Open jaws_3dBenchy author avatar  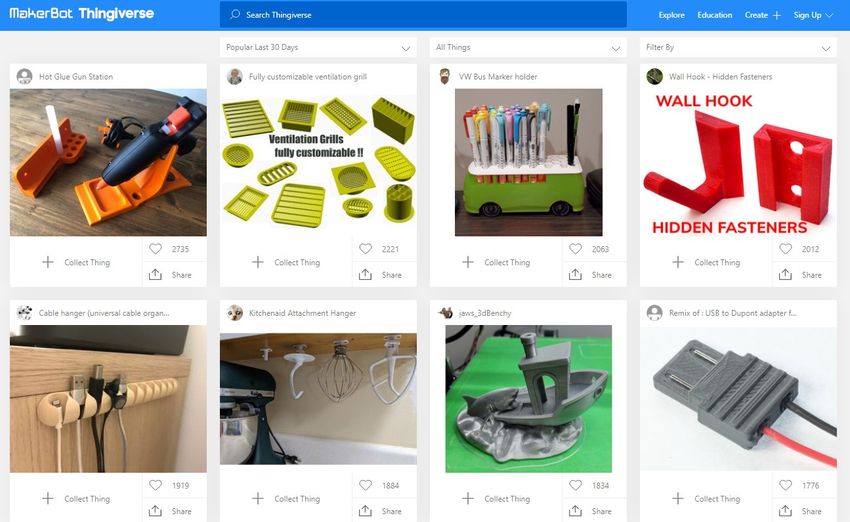click(x=445, y=313)
